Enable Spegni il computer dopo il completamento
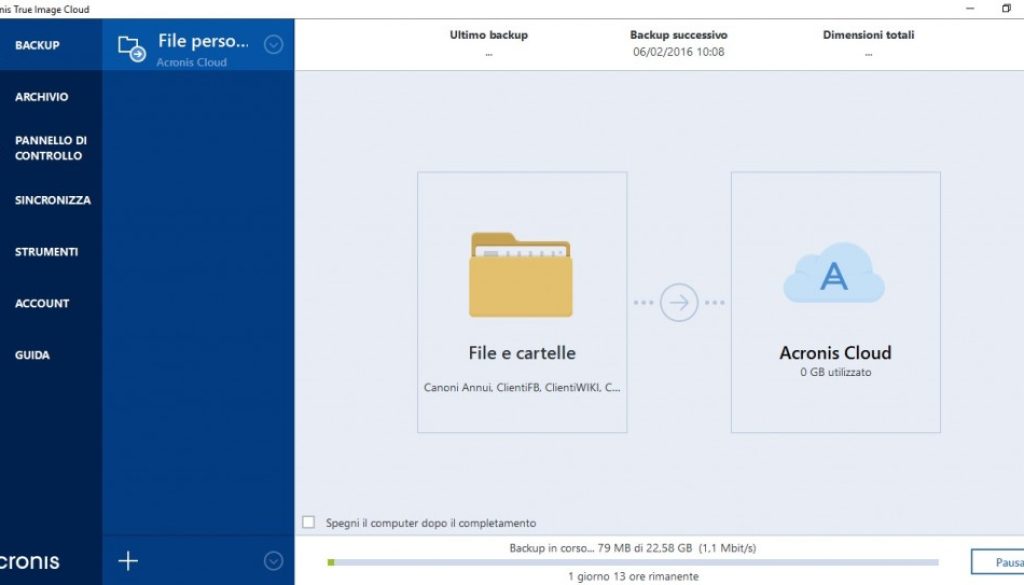The width and height of the screenshot is (1024, 585). tap(308, 522)
